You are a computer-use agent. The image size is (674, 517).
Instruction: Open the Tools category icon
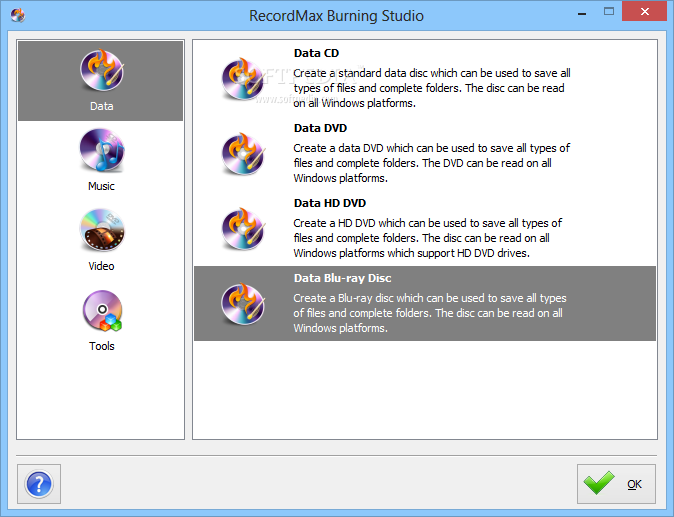(102, 311)
